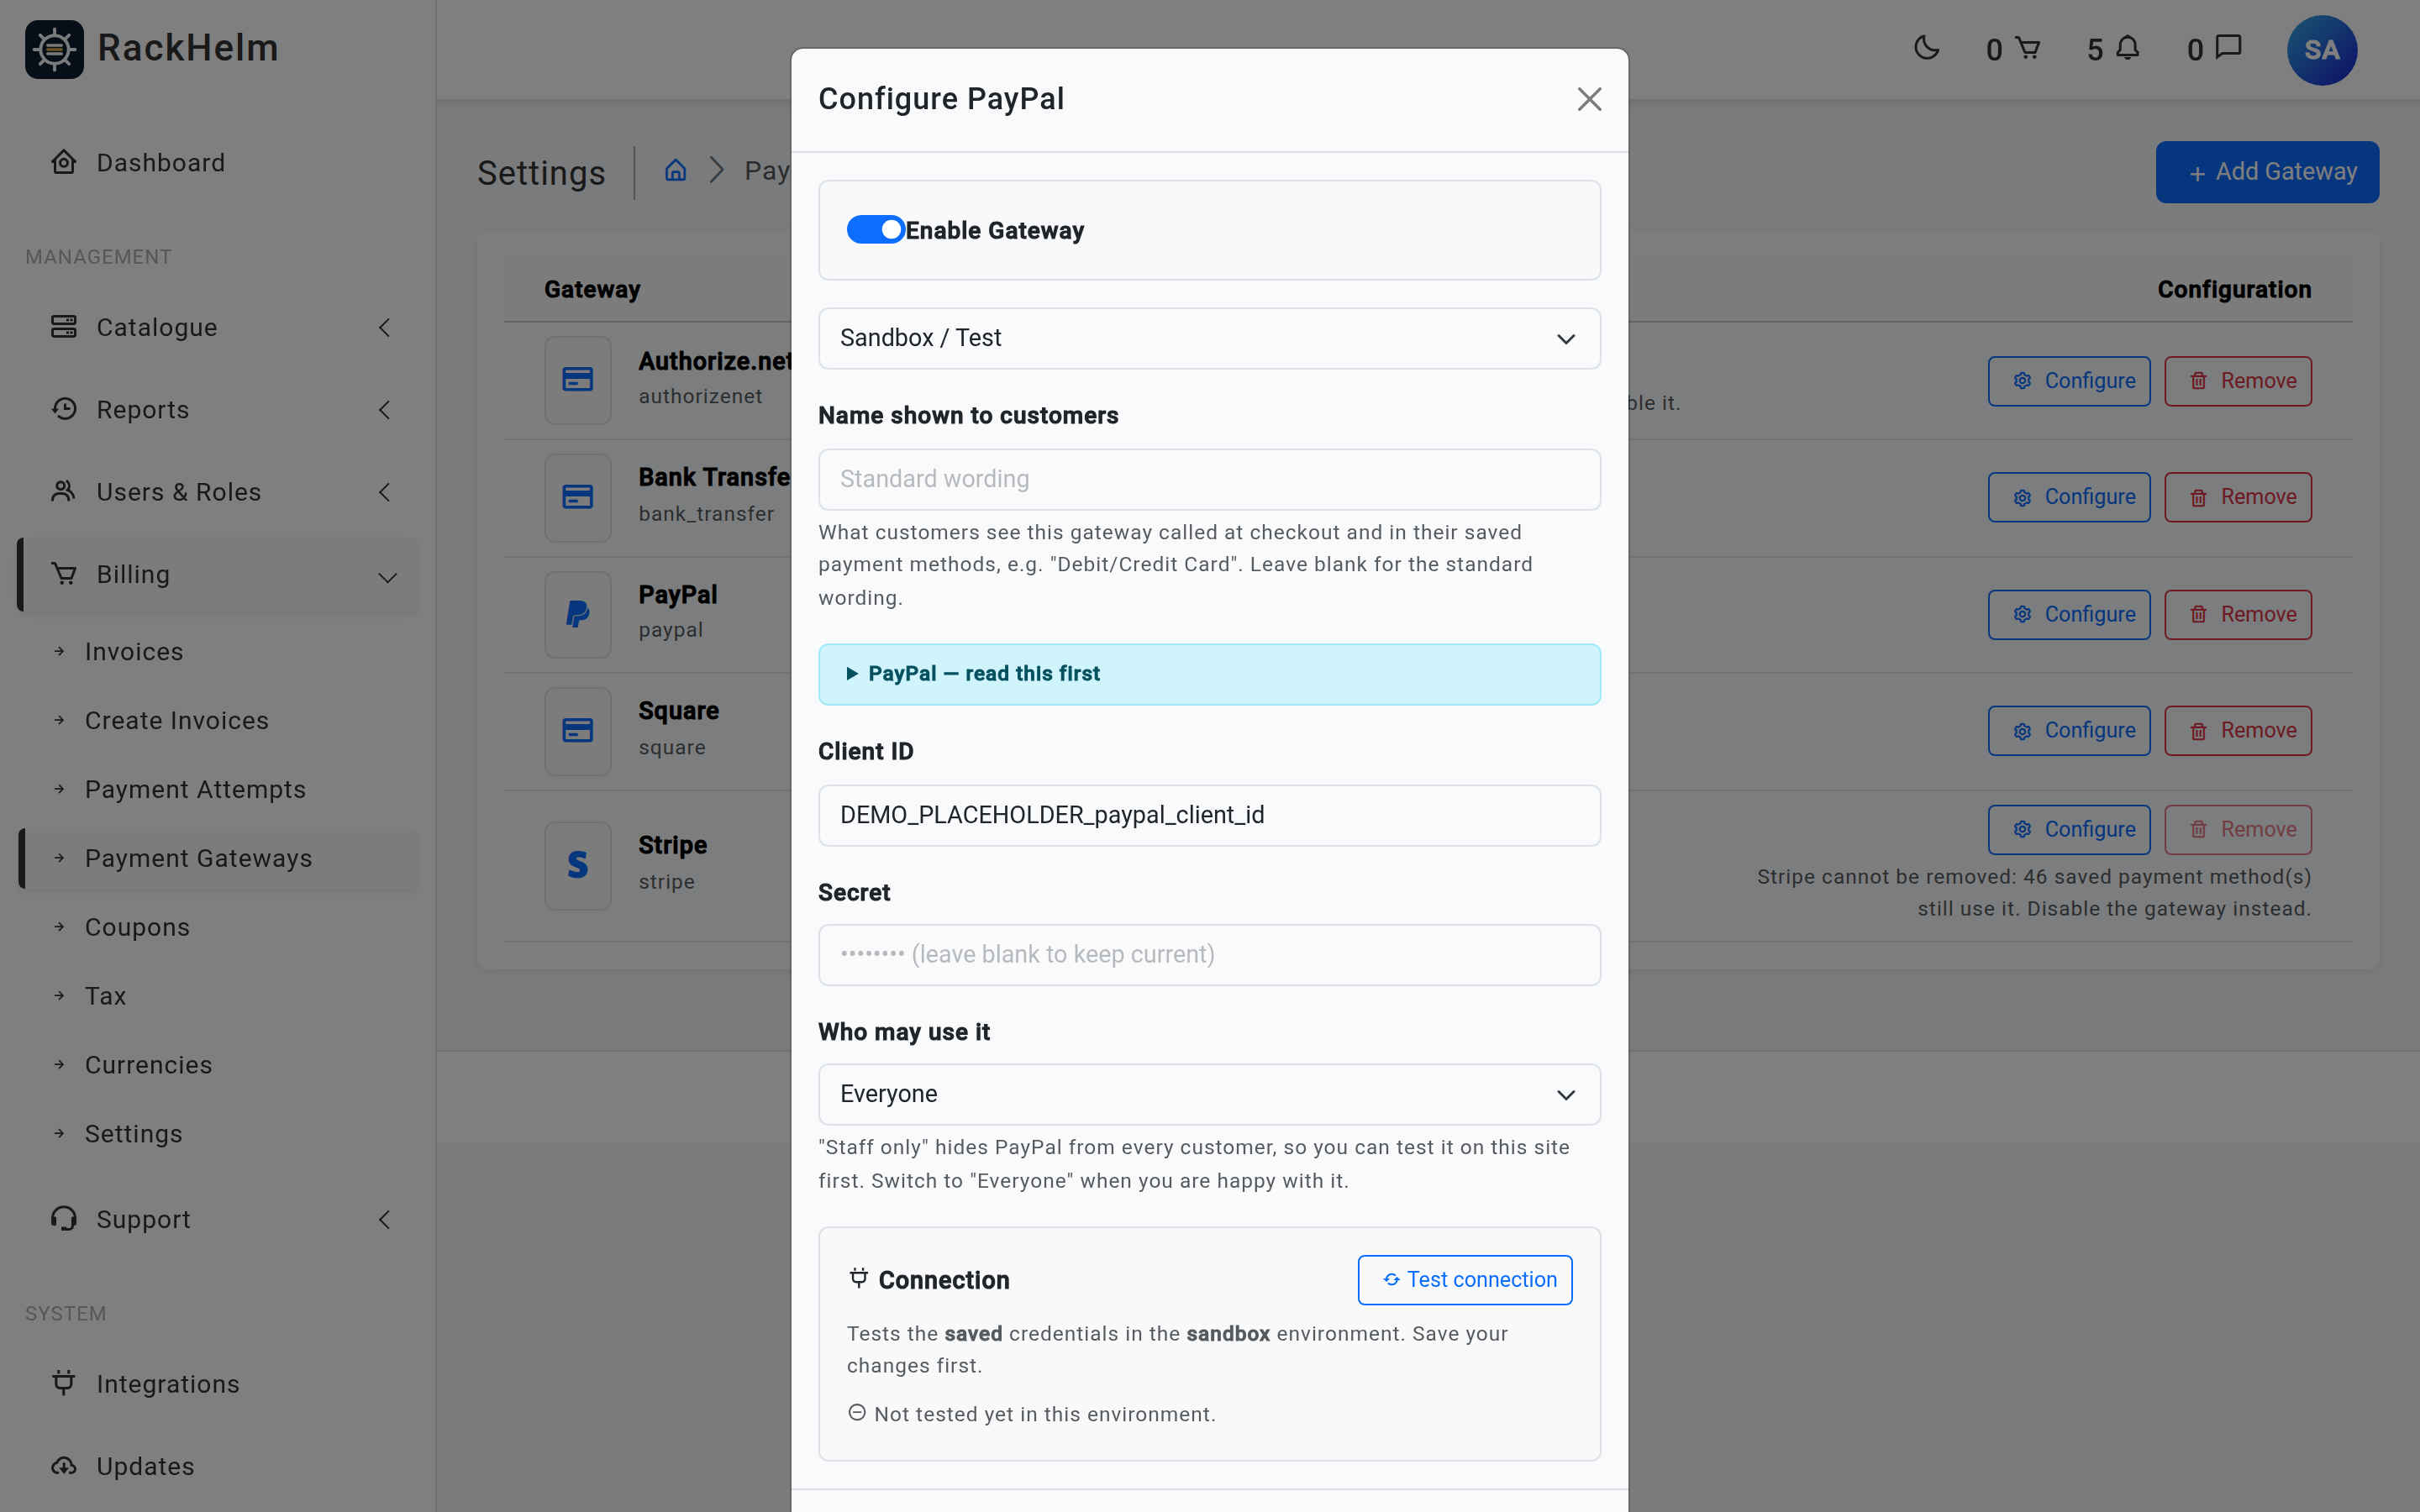The width and height of the screenshot is (2420, 1512).
Task: Configure the Stripe gateway
Action: point(2068,830)
